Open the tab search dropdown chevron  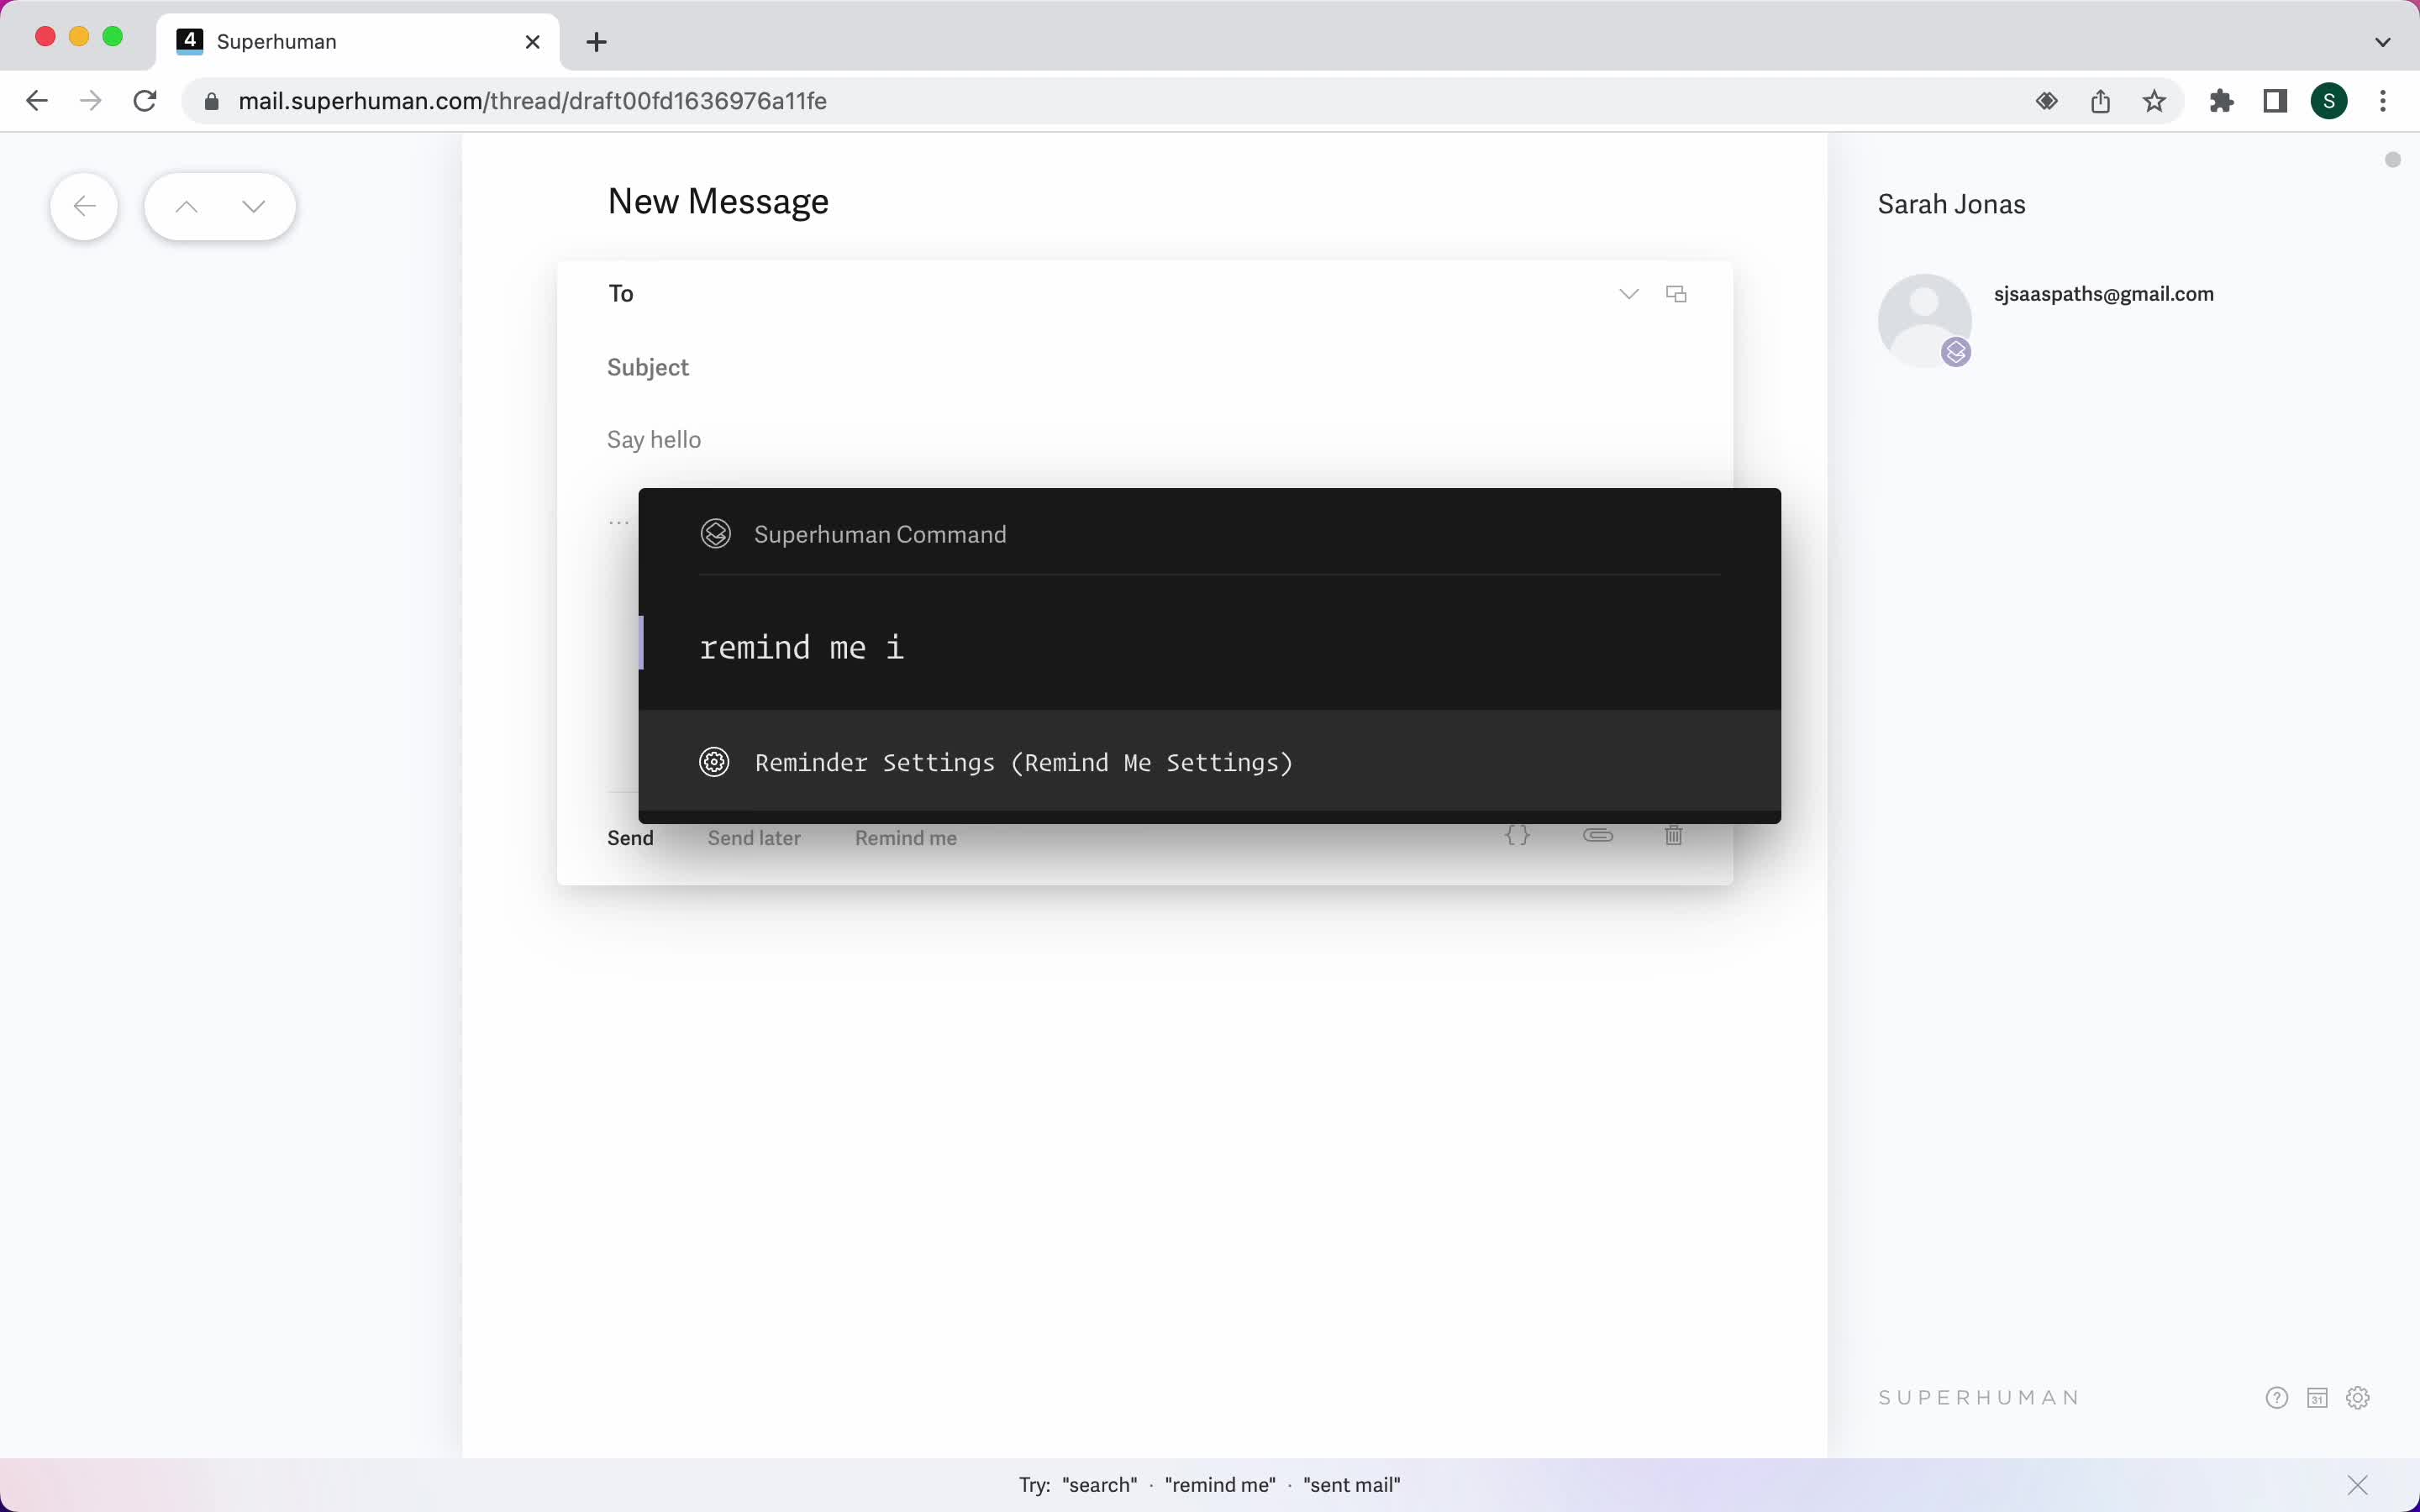coord(2382,42)
